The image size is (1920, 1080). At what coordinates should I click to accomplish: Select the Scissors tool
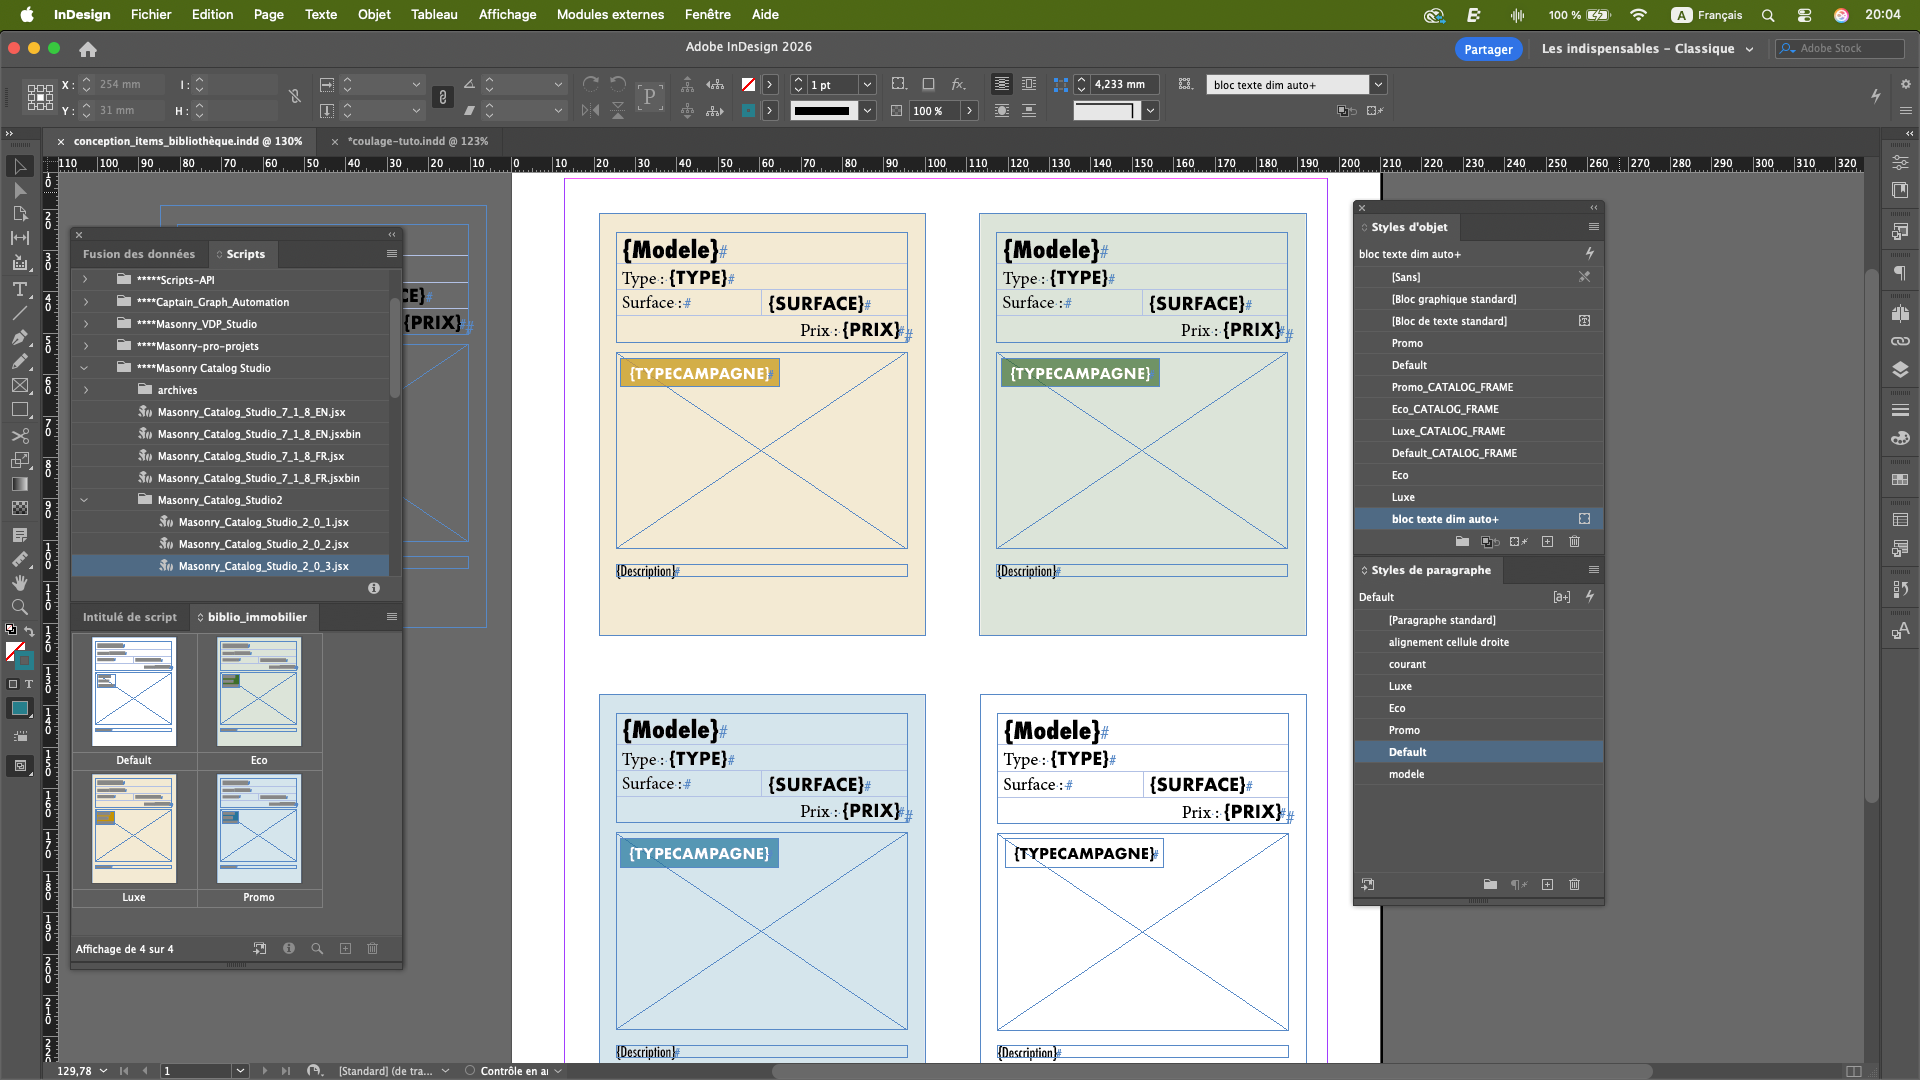[19, 436]
